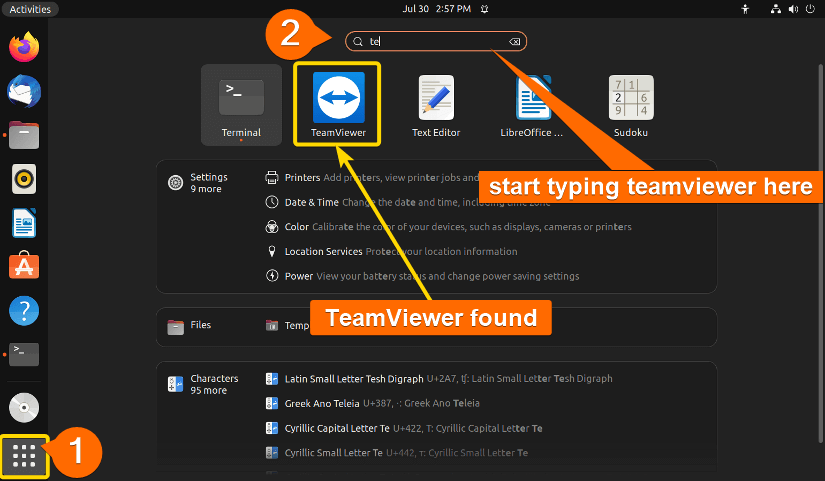Click inside the search input field
This screenshot has width=825, height=481.
click(x=436, y=42)
